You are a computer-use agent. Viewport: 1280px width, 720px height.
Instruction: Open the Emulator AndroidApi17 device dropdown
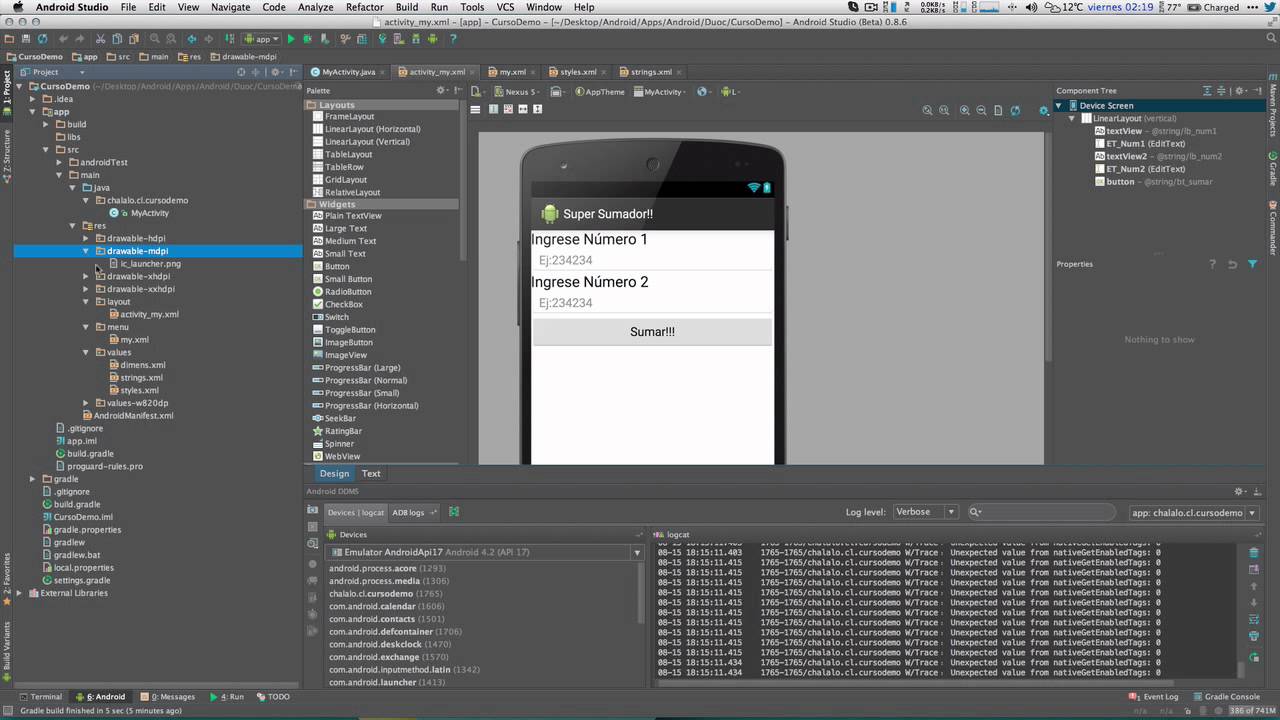pos(484,552)
